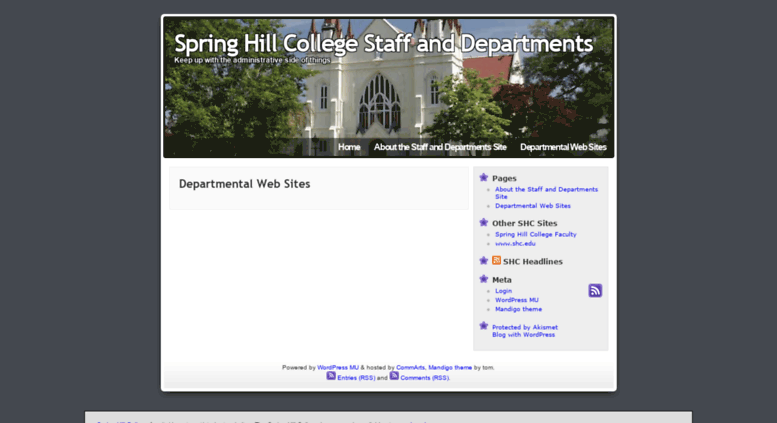Viewport: 777px width, 423px height.
Task: Click the purple RSS feed icon in Meta
Action: coord(595,290)
